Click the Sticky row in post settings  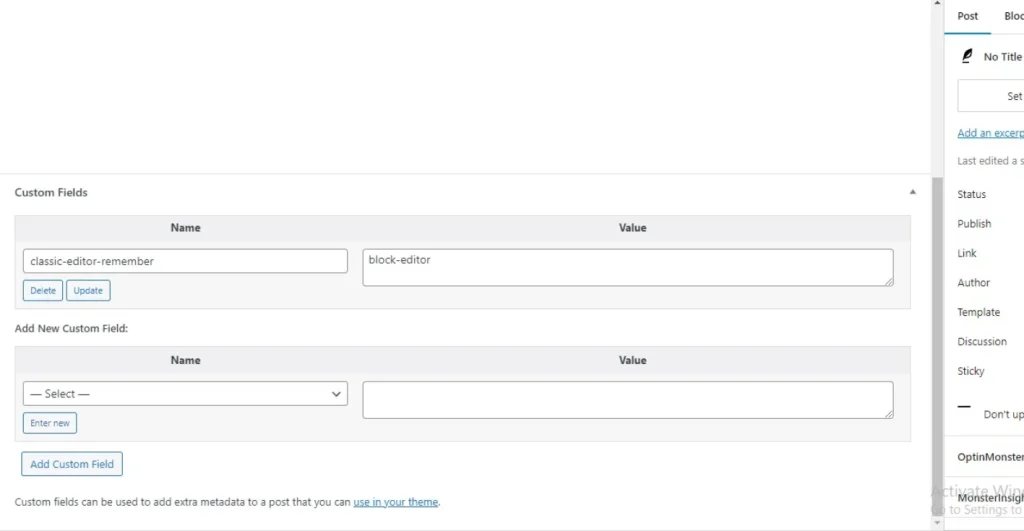pyautogui.click(x=971, y=371)
